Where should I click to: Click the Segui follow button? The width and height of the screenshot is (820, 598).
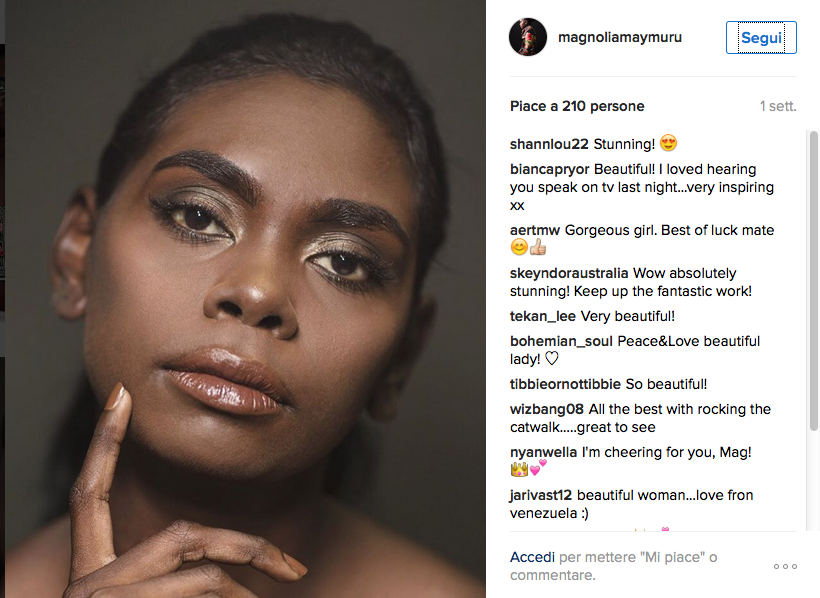[761, 38]
